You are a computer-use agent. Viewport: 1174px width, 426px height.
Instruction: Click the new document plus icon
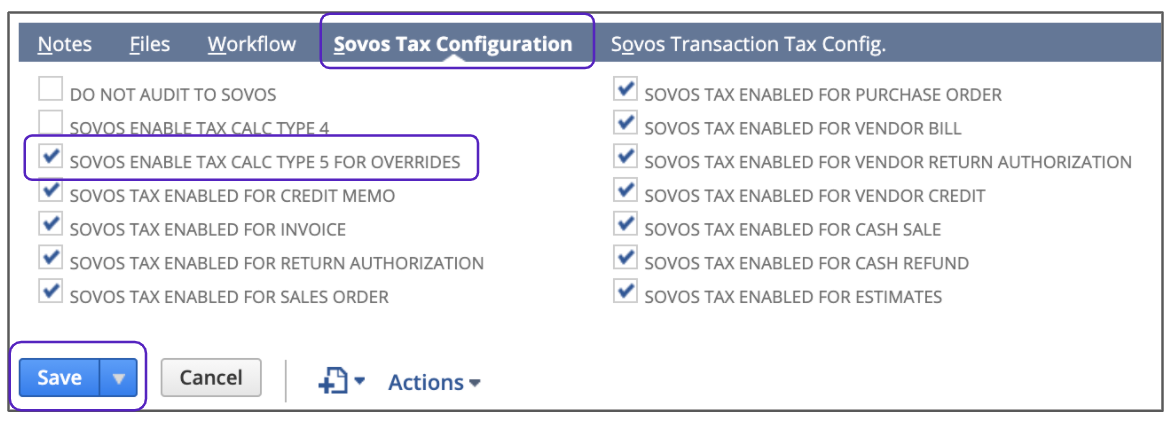pos(335,381)
